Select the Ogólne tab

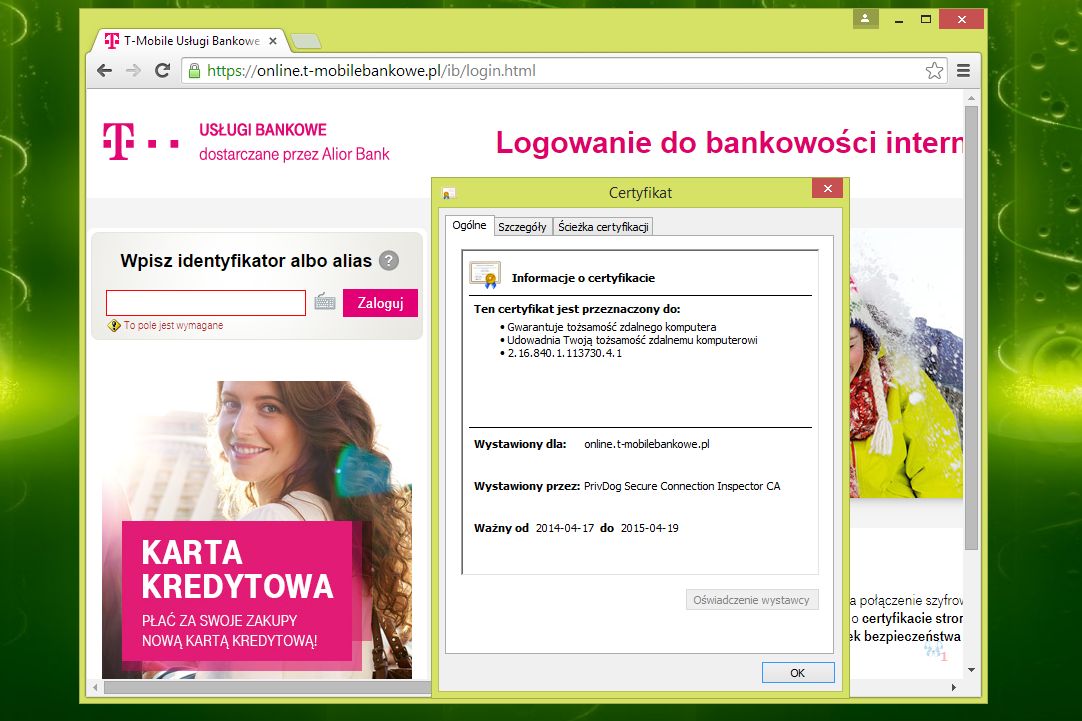coord(469,225)
